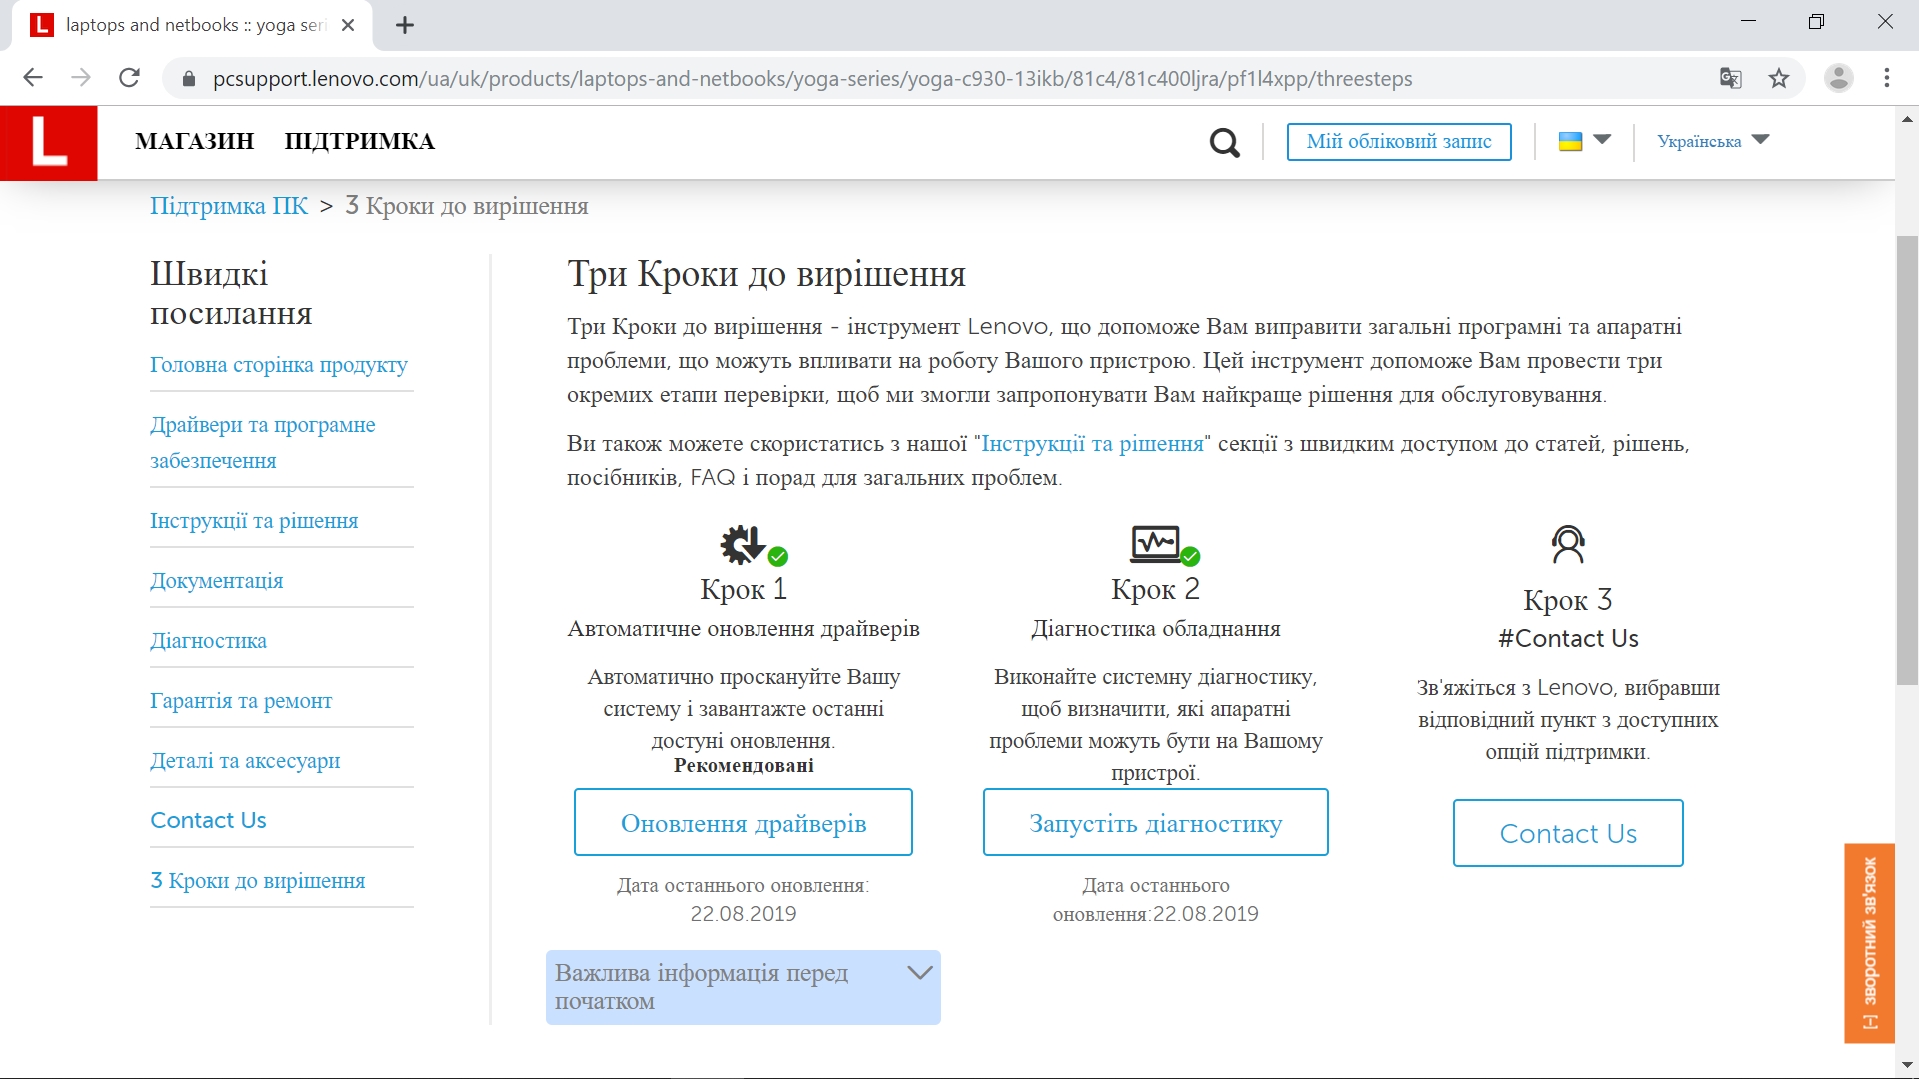Open Головна сторінка продукту sidebar link
The width and height of the screenshot is (1919, 1079).
279,365
